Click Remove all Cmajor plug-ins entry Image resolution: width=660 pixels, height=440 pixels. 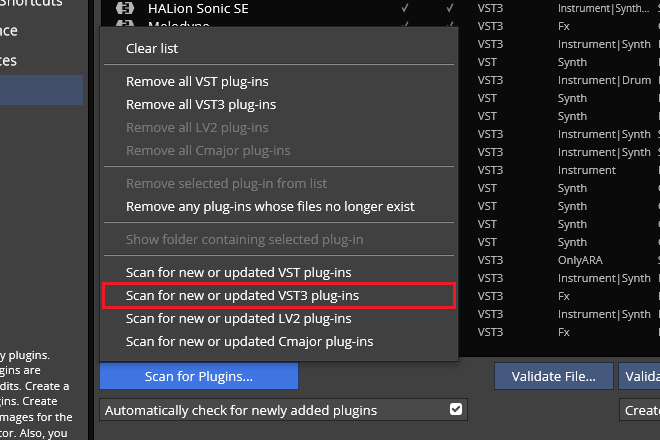tap(208, 150)
